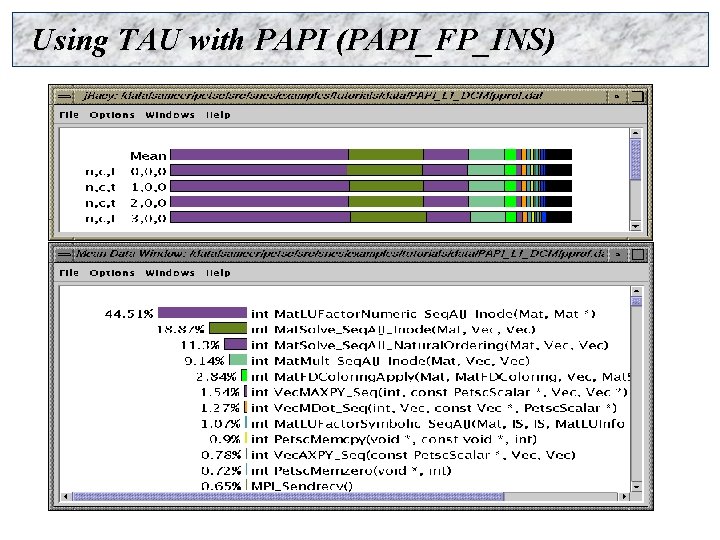720x540 pixels.
Task: Click PetscMemcpy function name
Action: (x=394, y=439)
